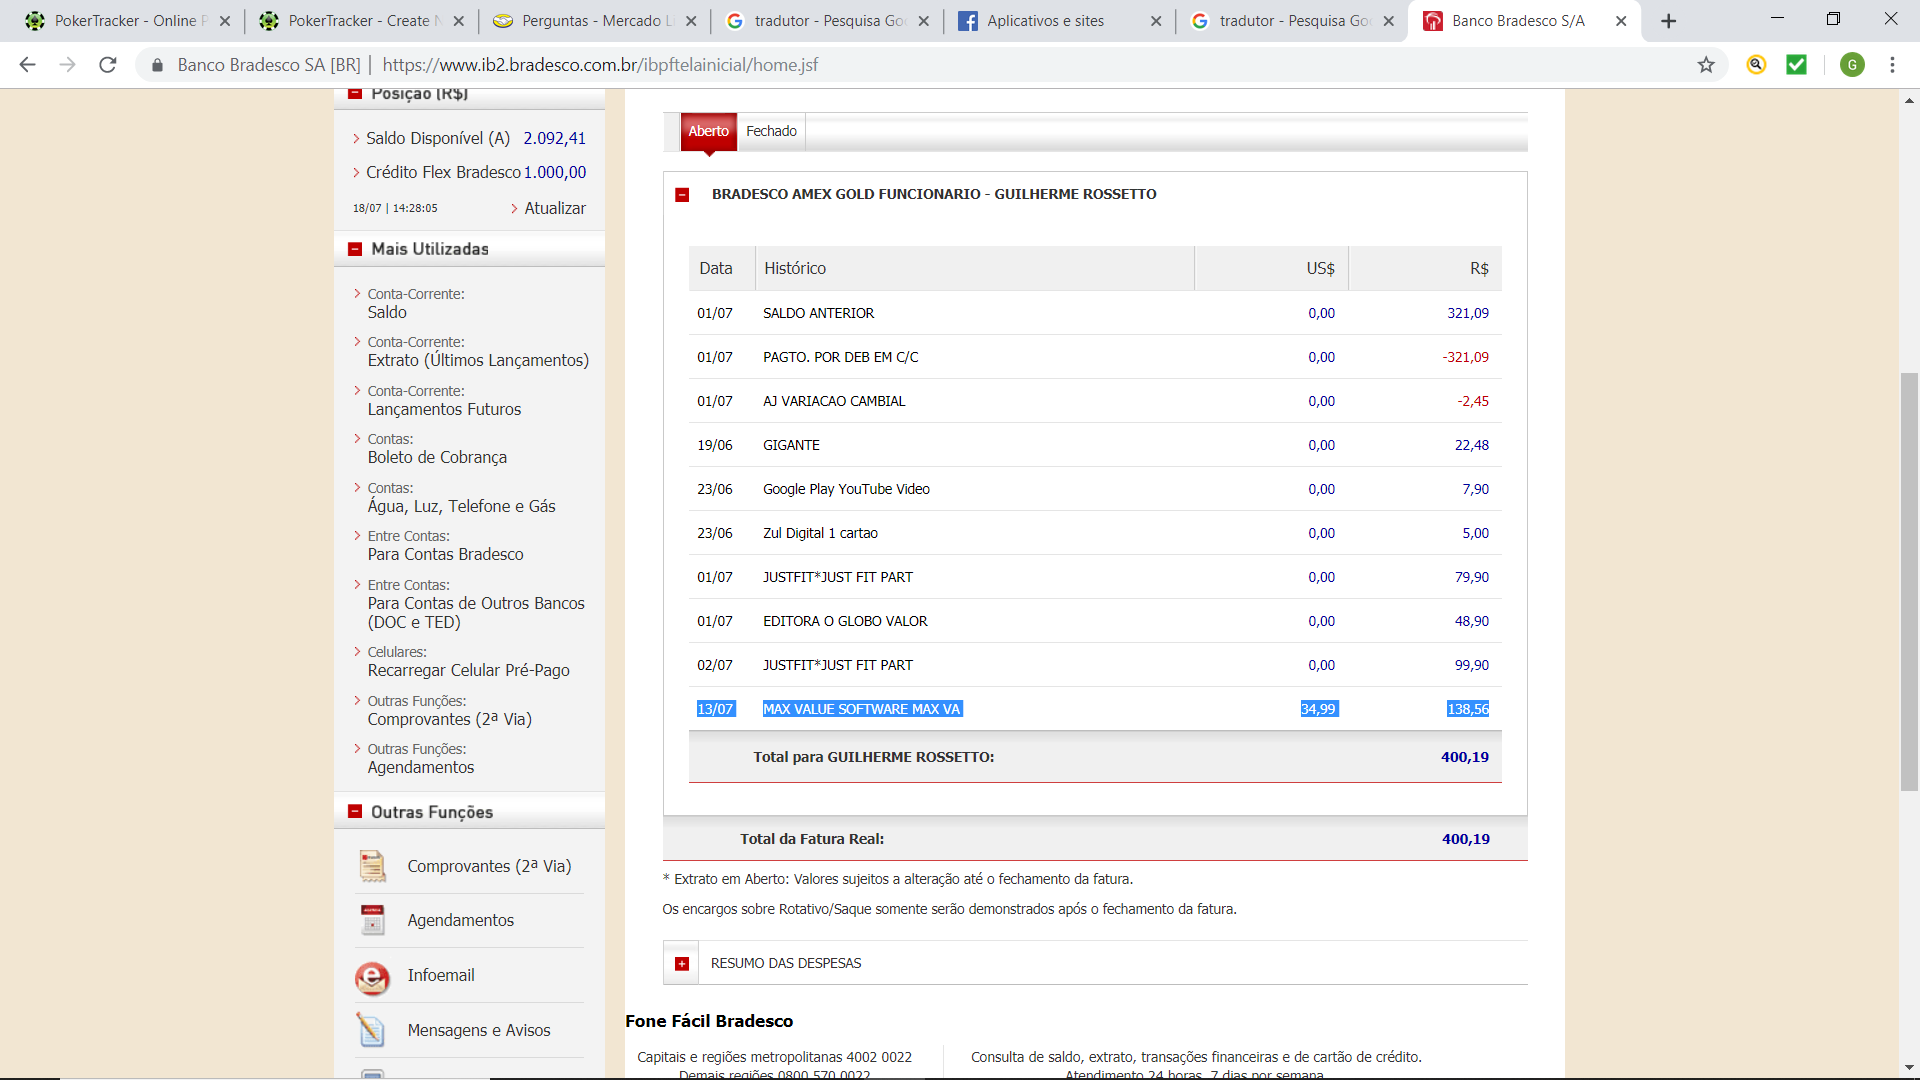Open Crédito Flex Bradesco details
The image size is (1920, 1080).
click(x=443, y=172)
